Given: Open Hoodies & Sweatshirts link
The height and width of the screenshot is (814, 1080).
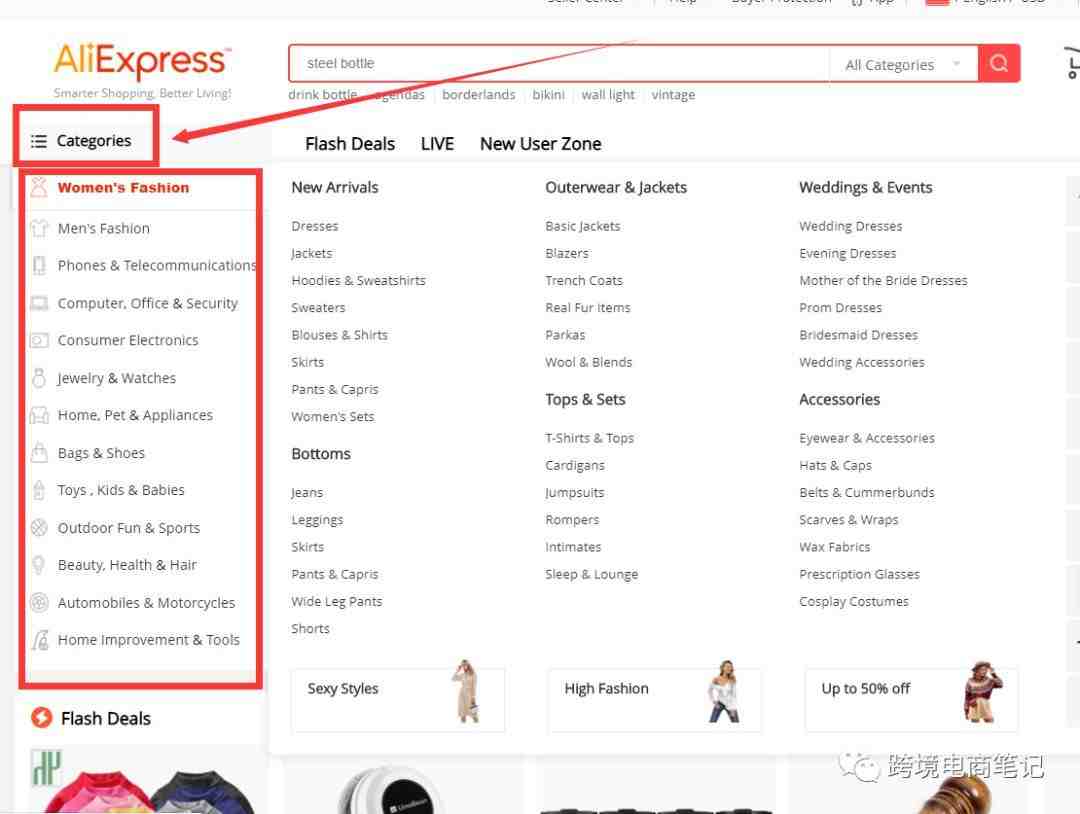Looking at the screenshot, I should 358,280.
